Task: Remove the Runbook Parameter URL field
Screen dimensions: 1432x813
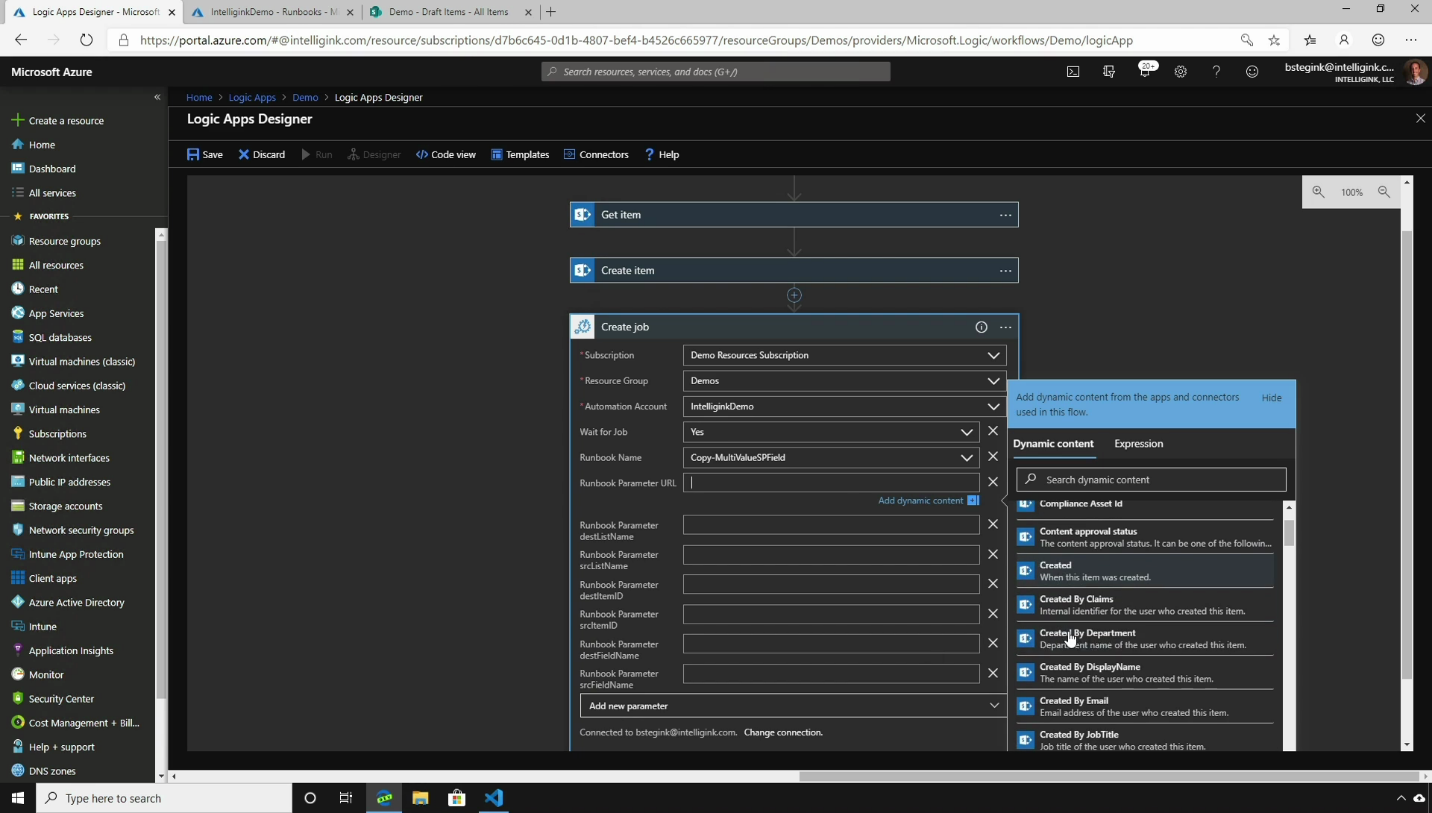Action: [993, 482]
